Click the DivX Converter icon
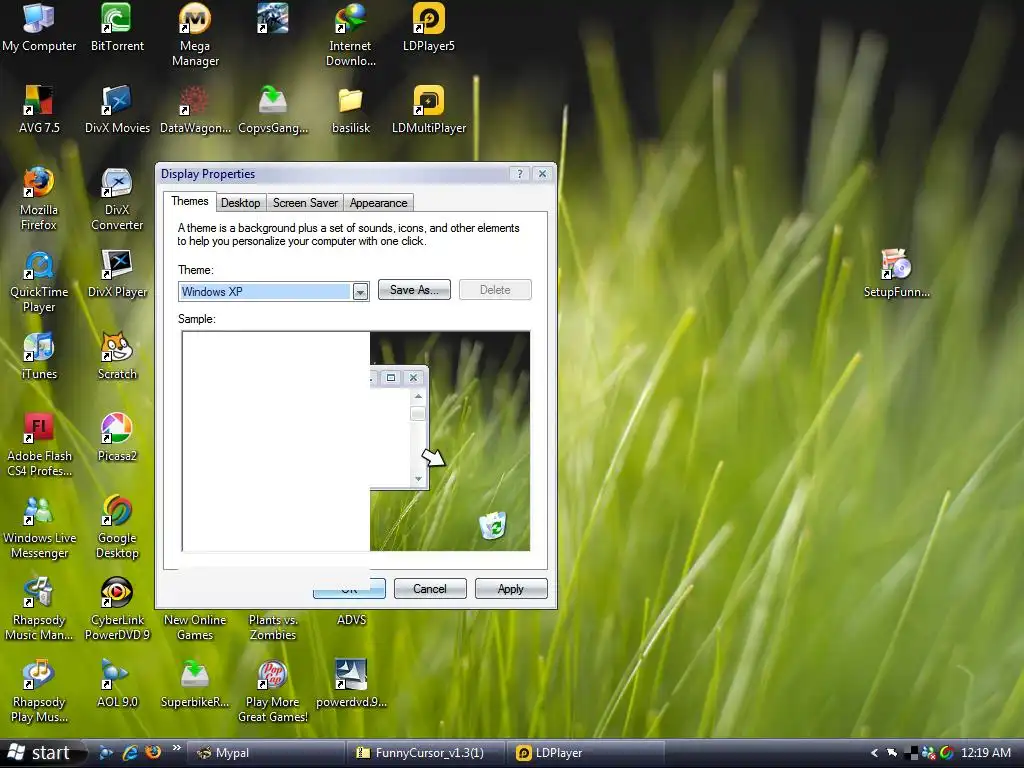Image resolution: width=1024 pixels, height=768 pixels. (x=117, y=199)
